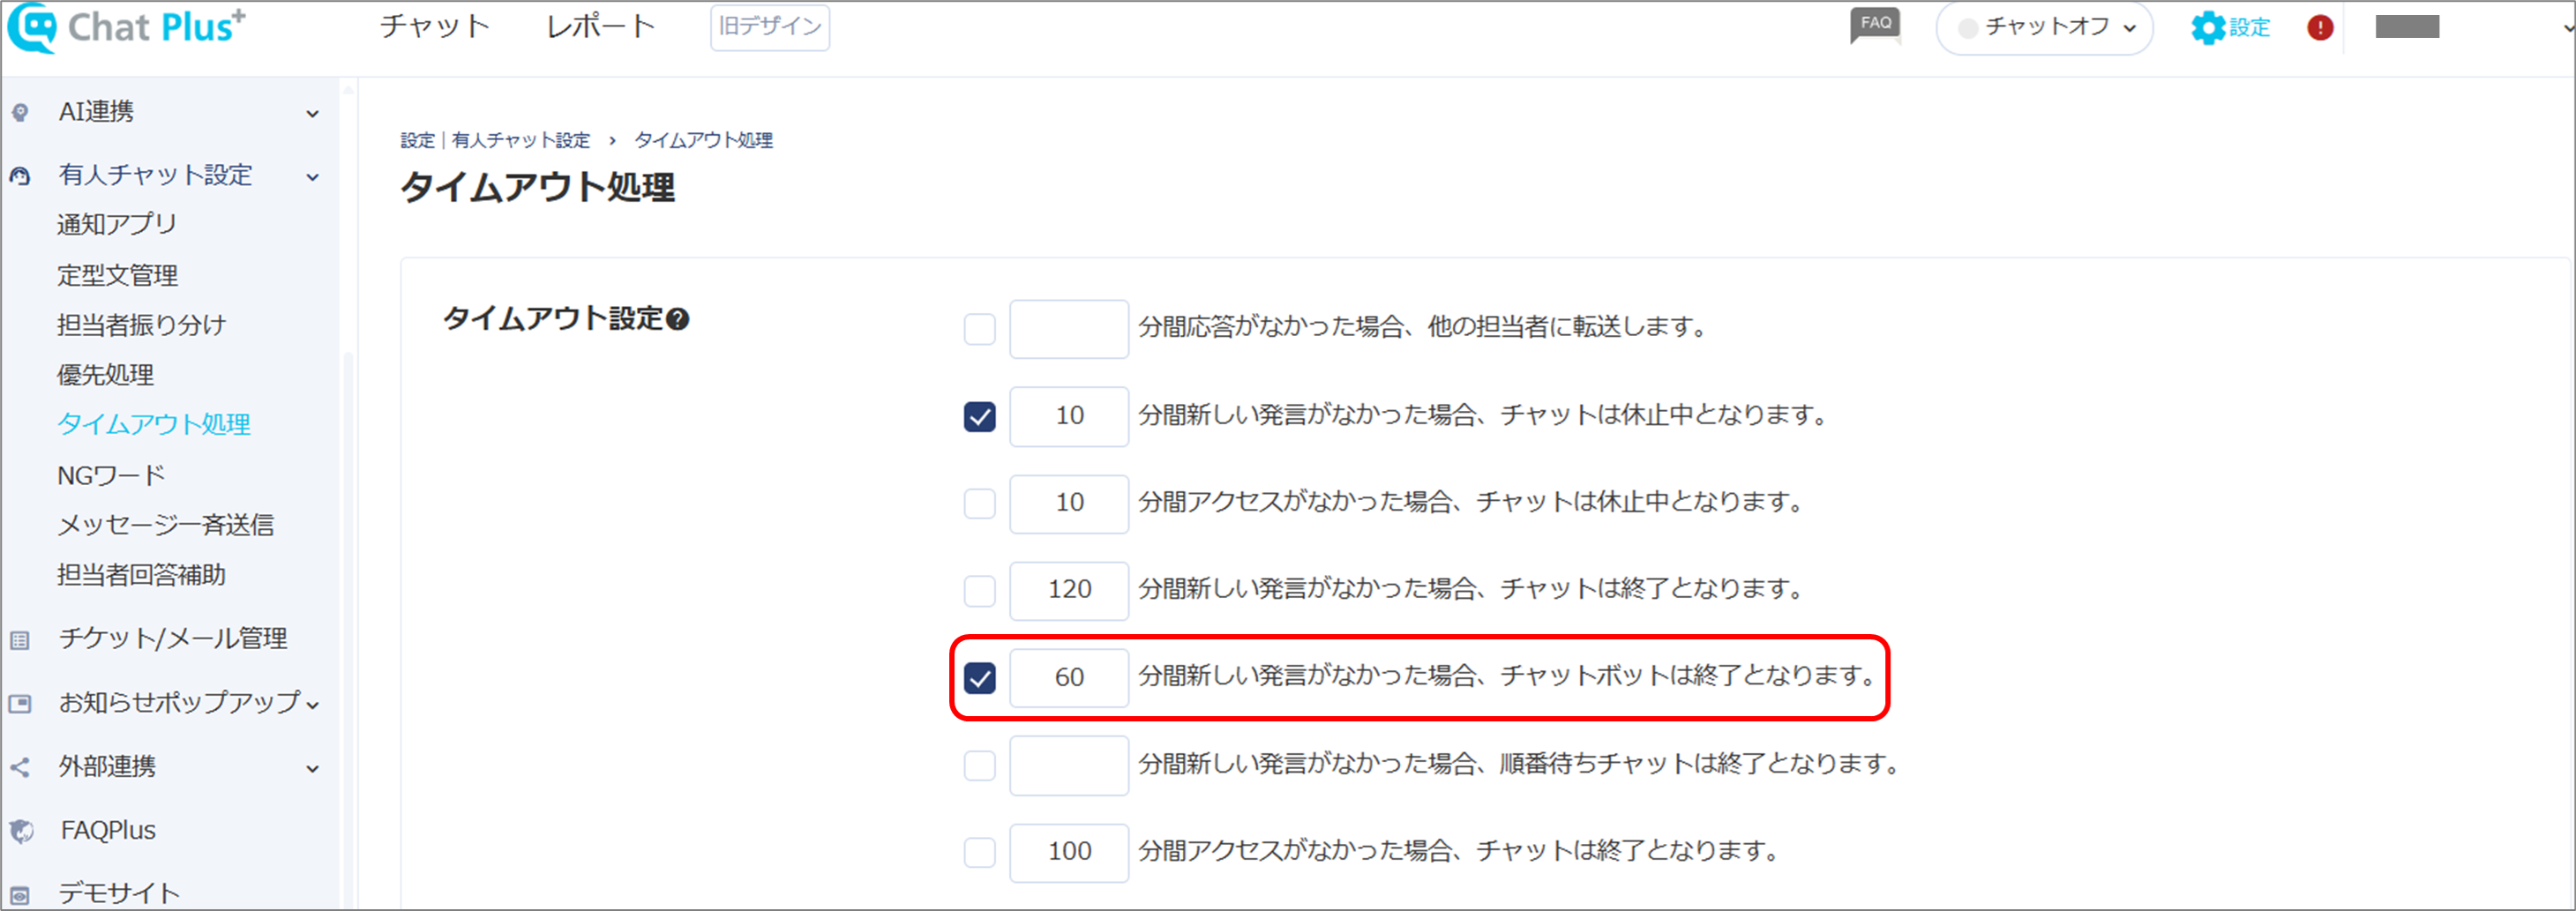Viewport: 2576px width, 911px height.
Task: Uncheck 60-minute chatbot end checkbox
Action: click(979, 678)
